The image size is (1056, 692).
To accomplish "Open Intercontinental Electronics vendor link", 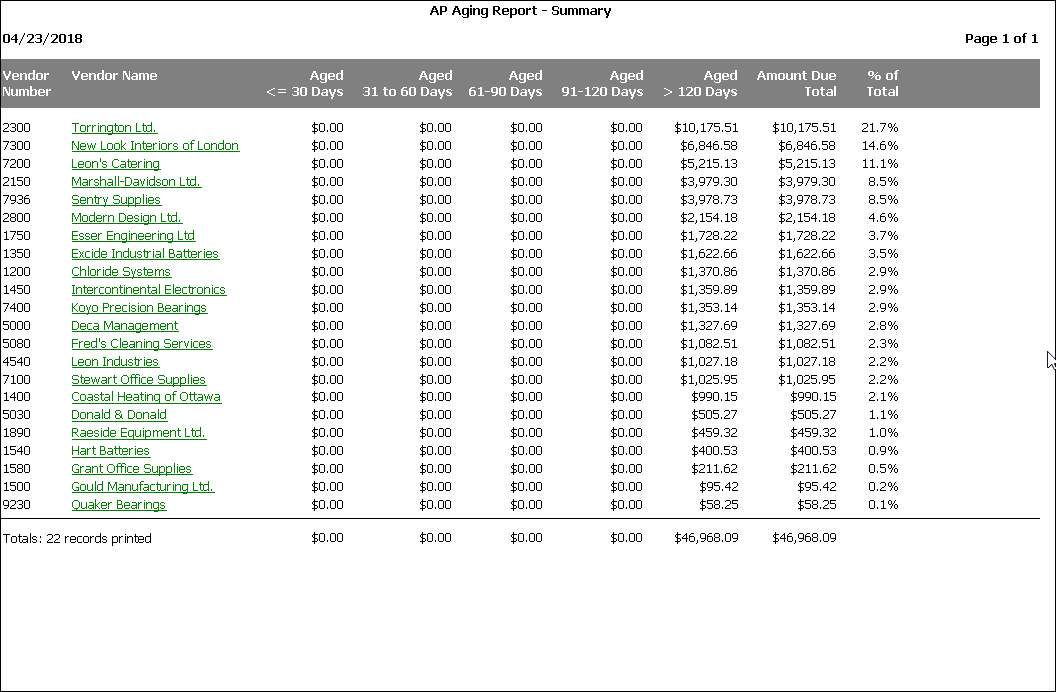I will (x=148, y=289).
